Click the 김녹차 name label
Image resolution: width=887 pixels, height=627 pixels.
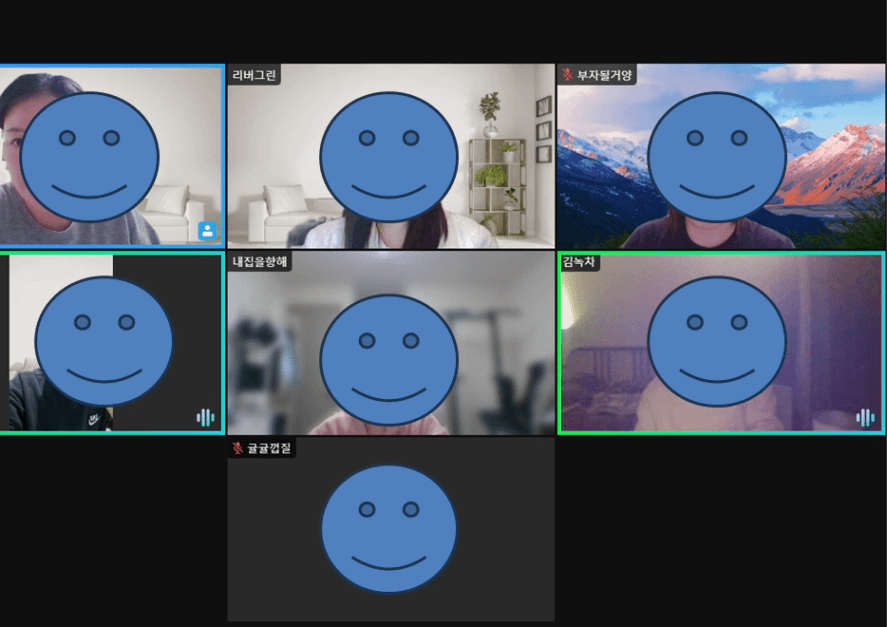580,262
